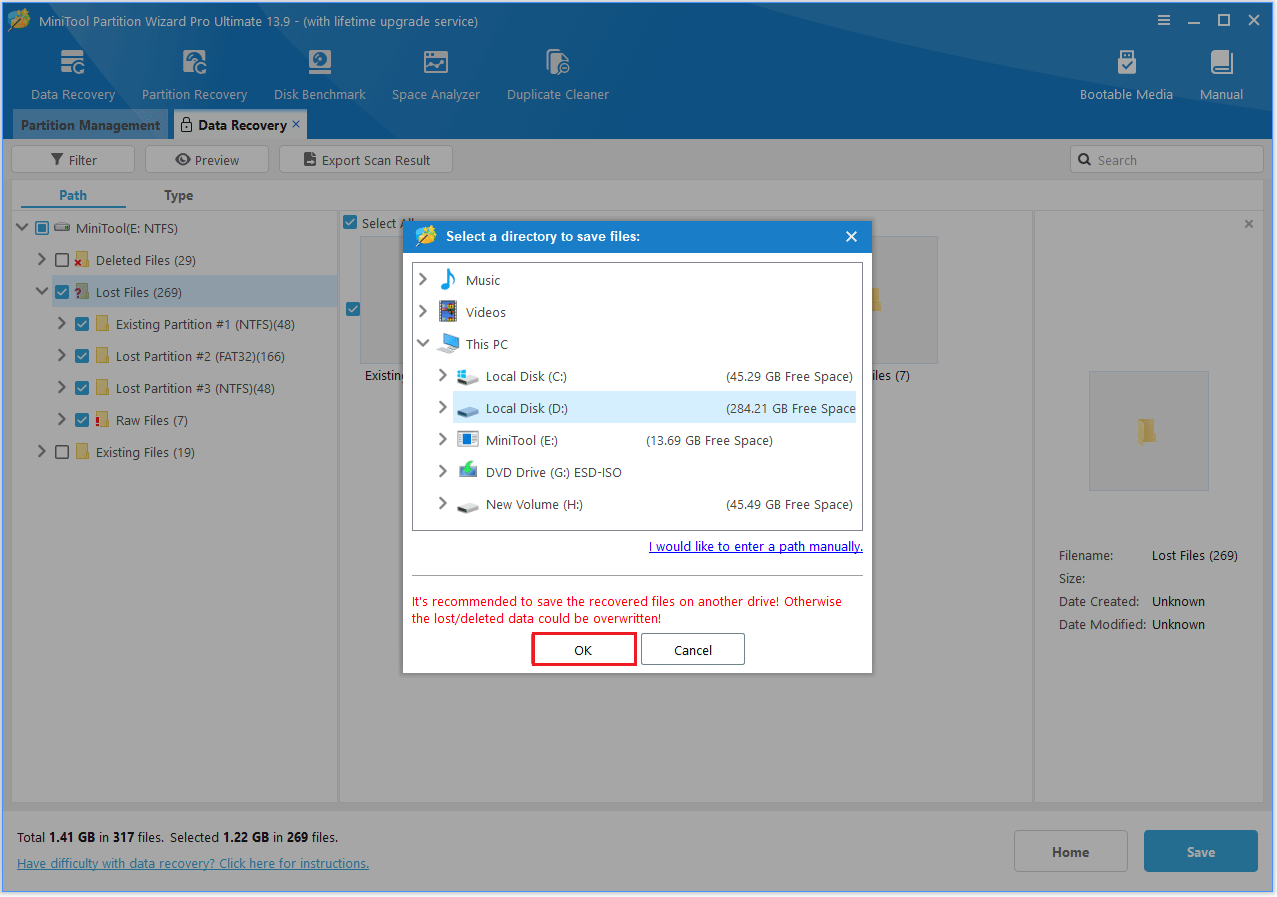The height and width of the screenshot is (897, 1277).
Task: Select the Local Disk (D:) row
Action: pyautogui.click(x=654, y=408)
